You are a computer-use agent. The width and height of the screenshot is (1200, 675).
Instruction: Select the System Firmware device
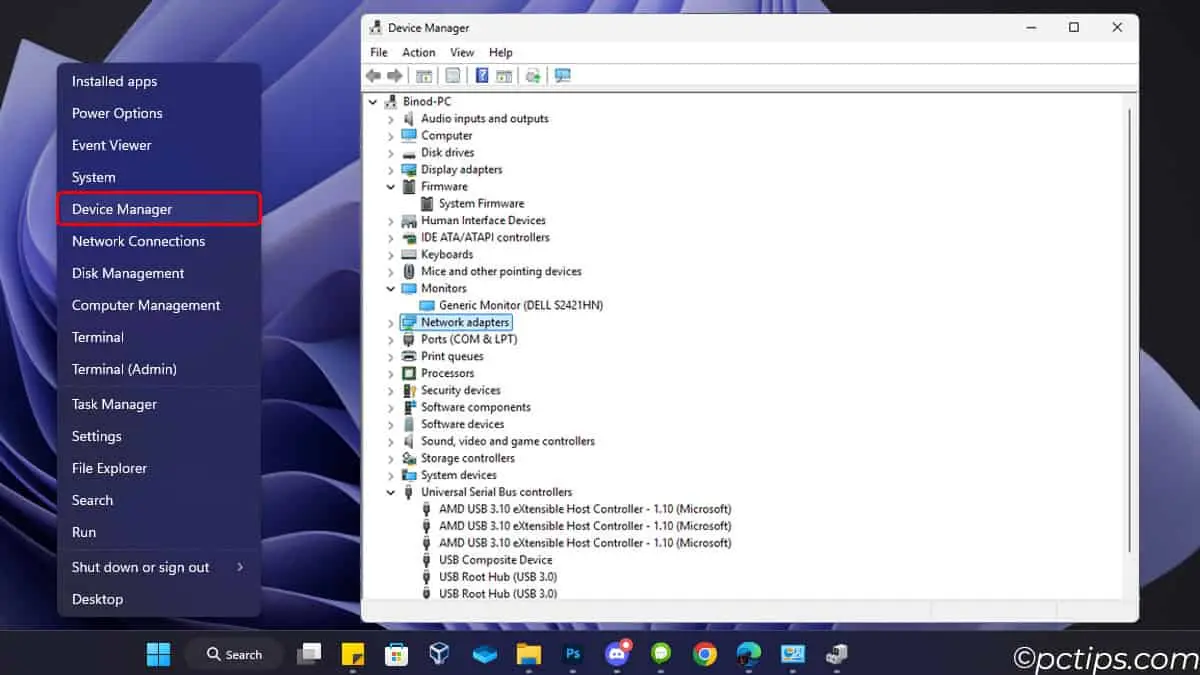481,204
